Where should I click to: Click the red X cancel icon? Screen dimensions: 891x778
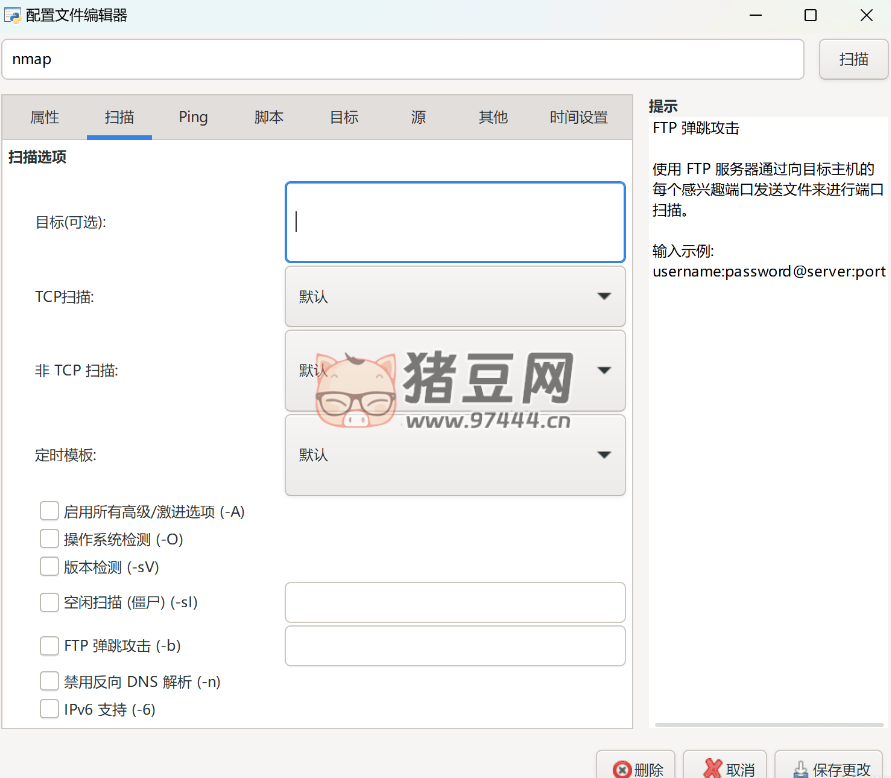point(712,769)
